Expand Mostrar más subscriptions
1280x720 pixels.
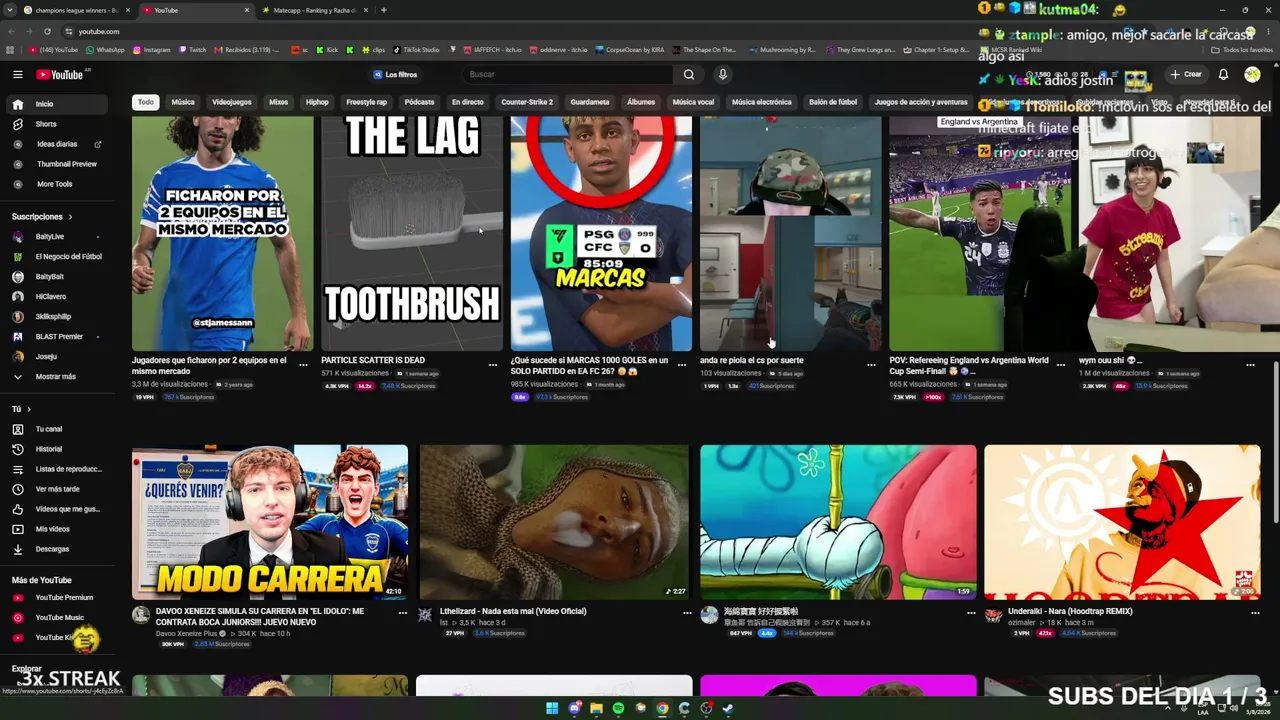57,377
